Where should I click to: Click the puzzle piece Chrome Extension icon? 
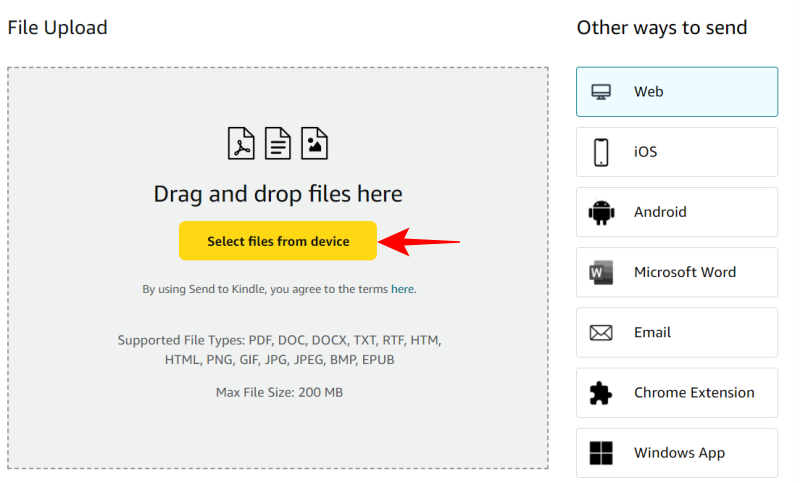pyautogui.click(x=601, y=393)
